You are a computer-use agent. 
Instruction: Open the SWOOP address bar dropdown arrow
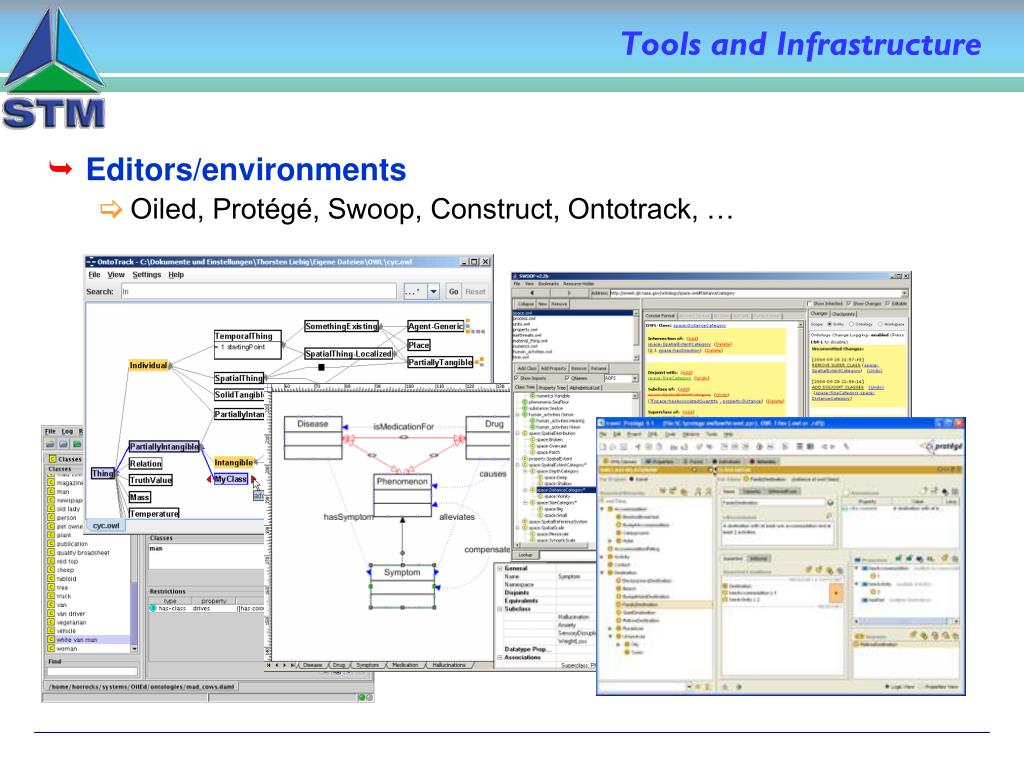904,293
